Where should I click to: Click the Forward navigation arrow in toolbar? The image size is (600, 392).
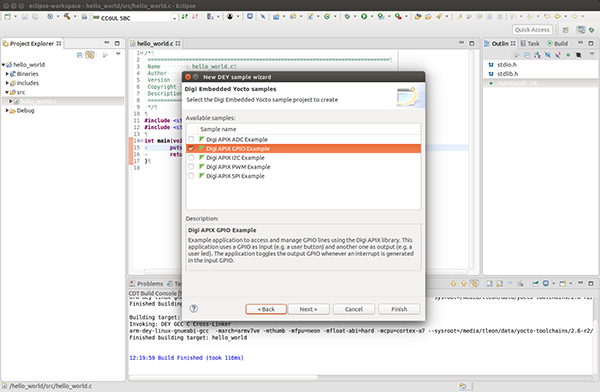[574, 16]
